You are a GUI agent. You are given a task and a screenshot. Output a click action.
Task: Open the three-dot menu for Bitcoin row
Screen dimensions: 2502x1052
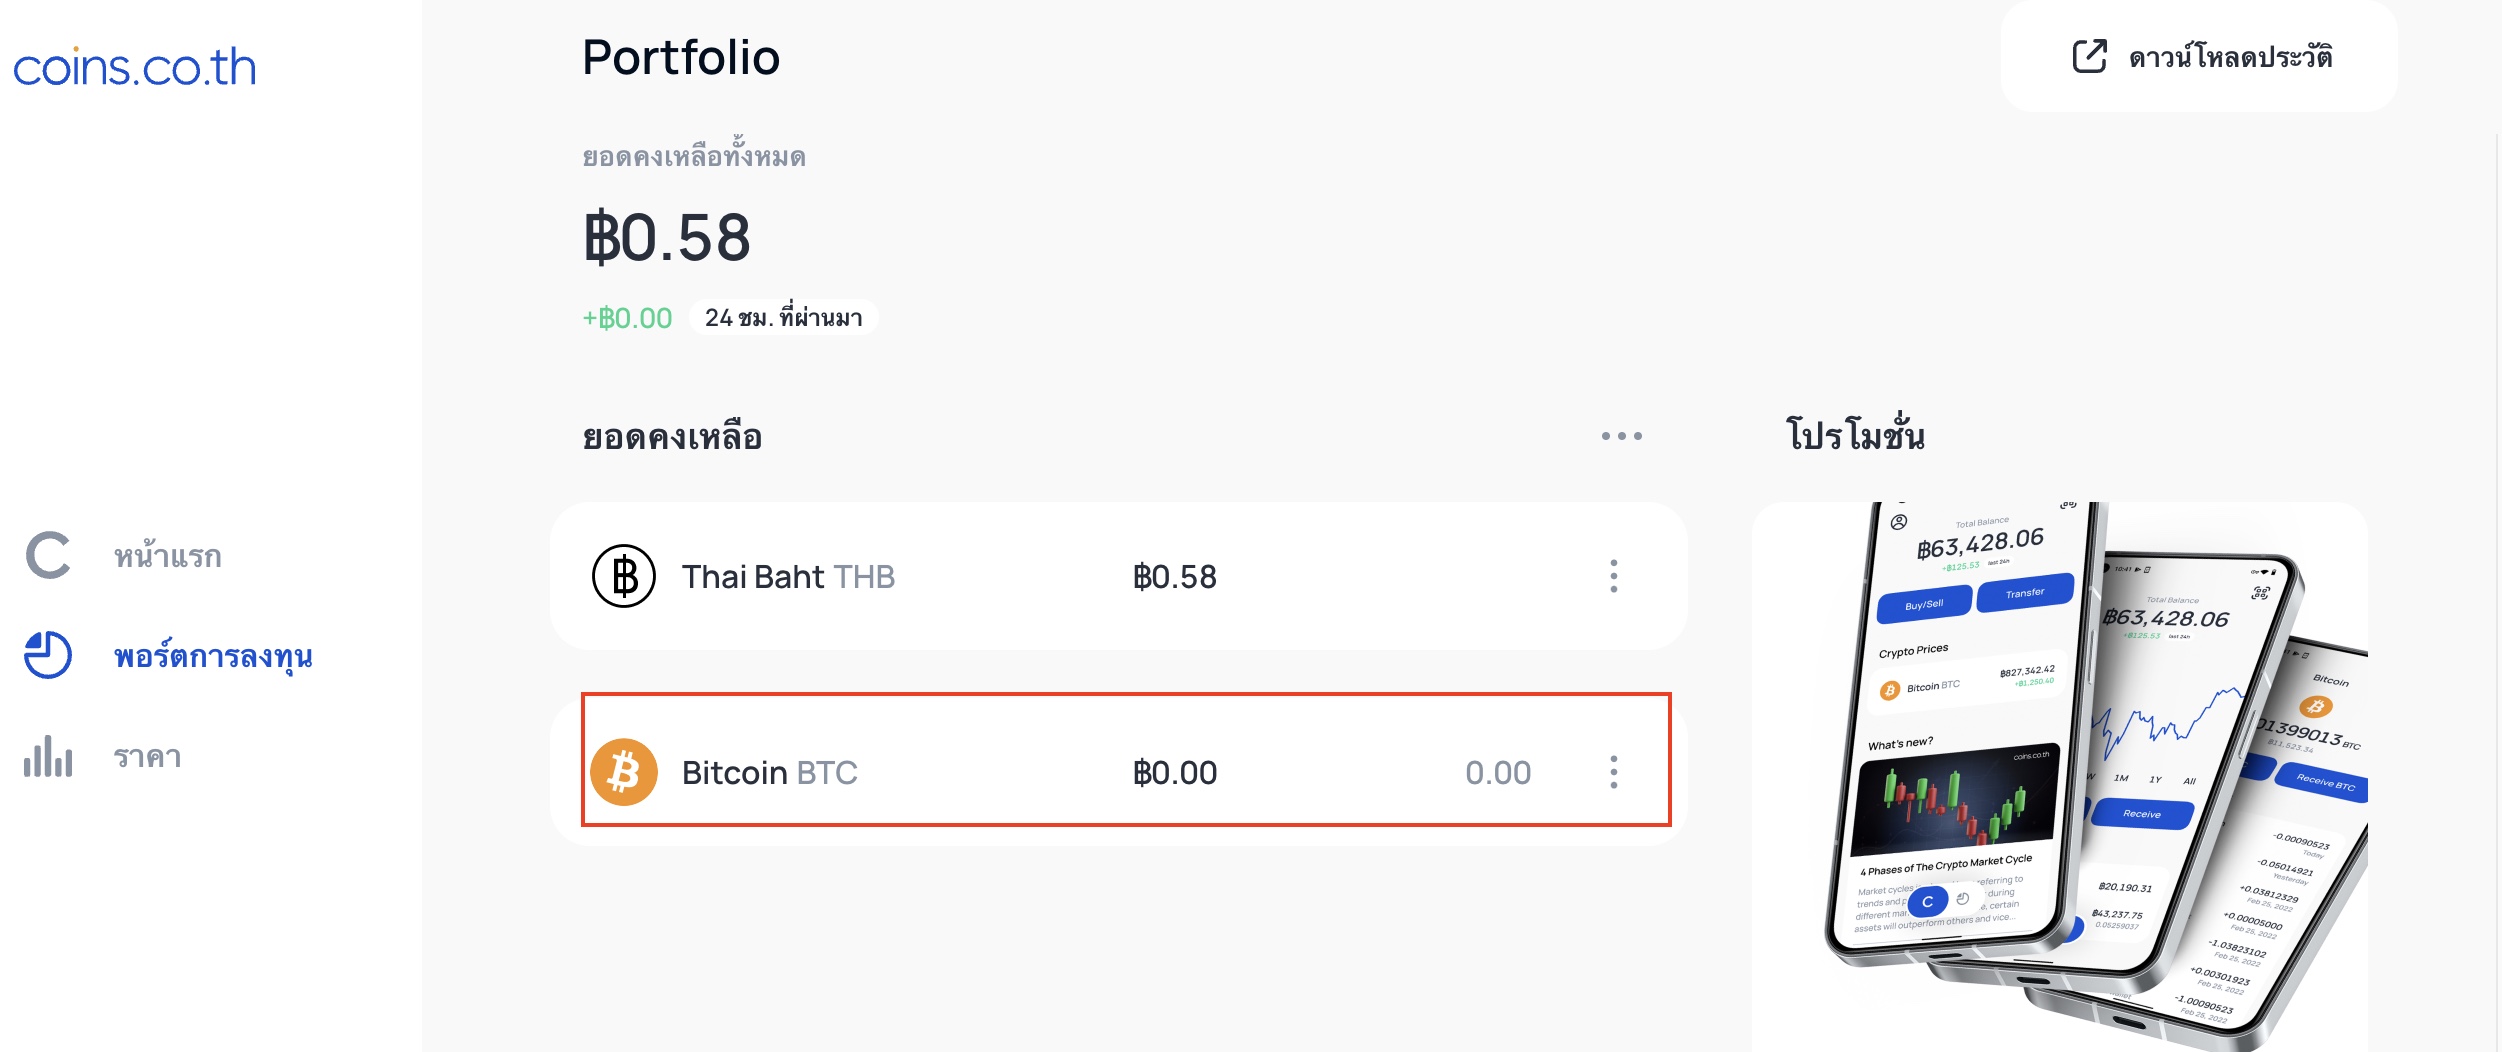(1613, 772)
